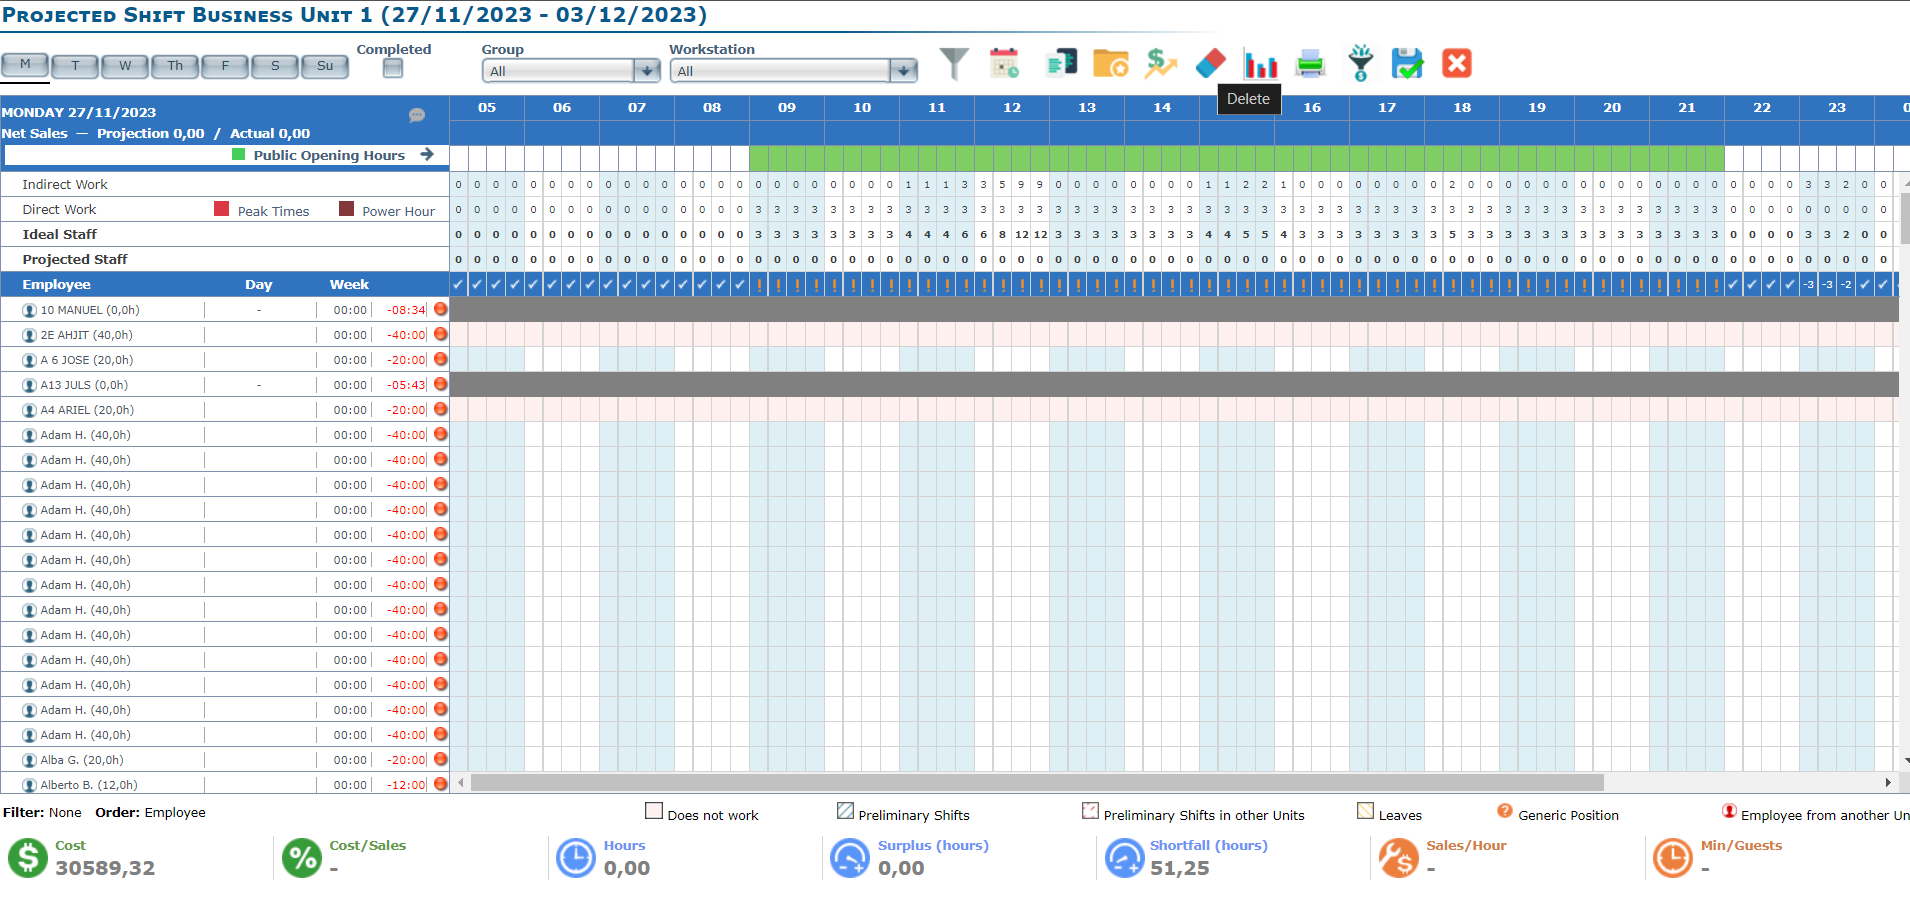Click the horizontal scrollbar thumb

[1037, 782]
